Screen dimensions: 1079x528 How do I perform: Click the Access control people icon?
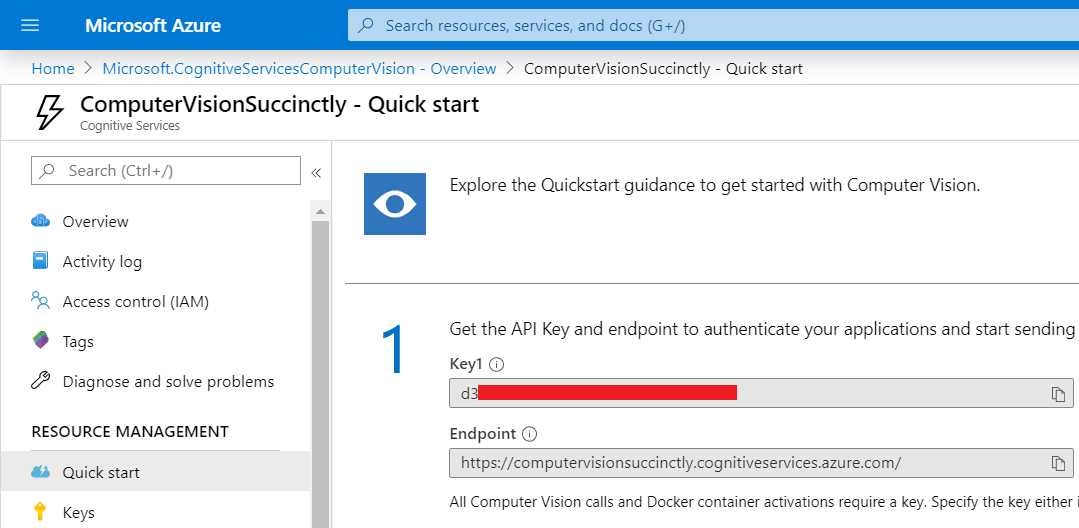coord(41,300)
